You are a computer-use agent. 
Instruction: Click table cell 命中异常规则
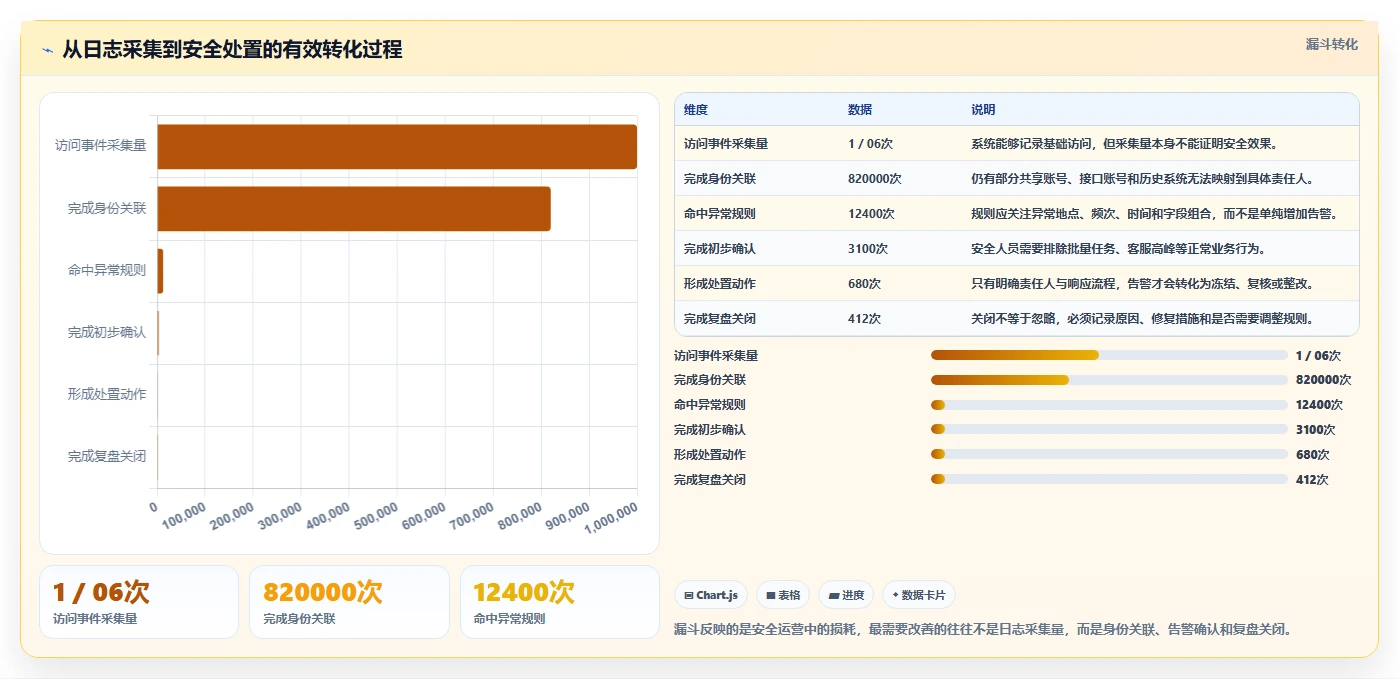click(720, 214)
